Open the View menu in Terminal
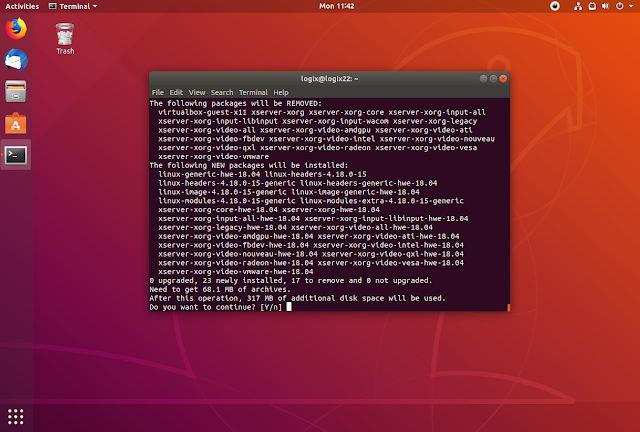Image resolution: width=640 pixels, height=432 pixels. point(197,92)
